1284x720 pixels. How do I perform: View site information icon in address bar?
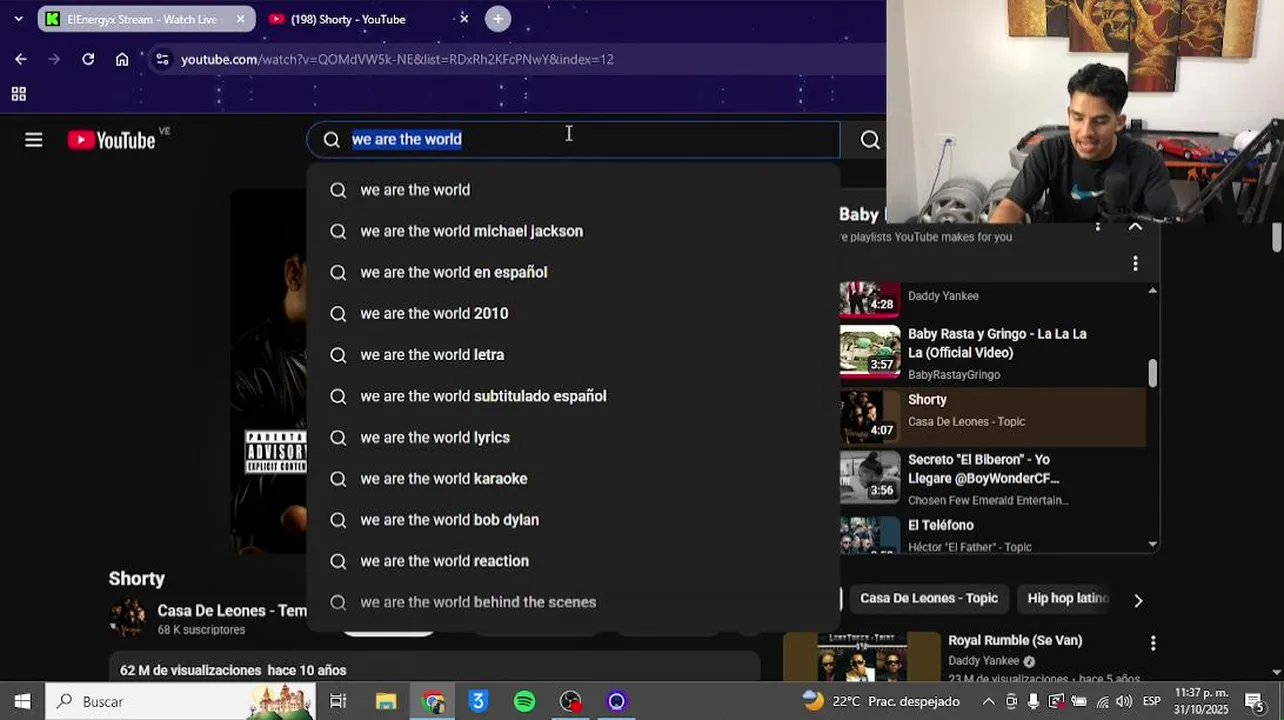point(162,59)
